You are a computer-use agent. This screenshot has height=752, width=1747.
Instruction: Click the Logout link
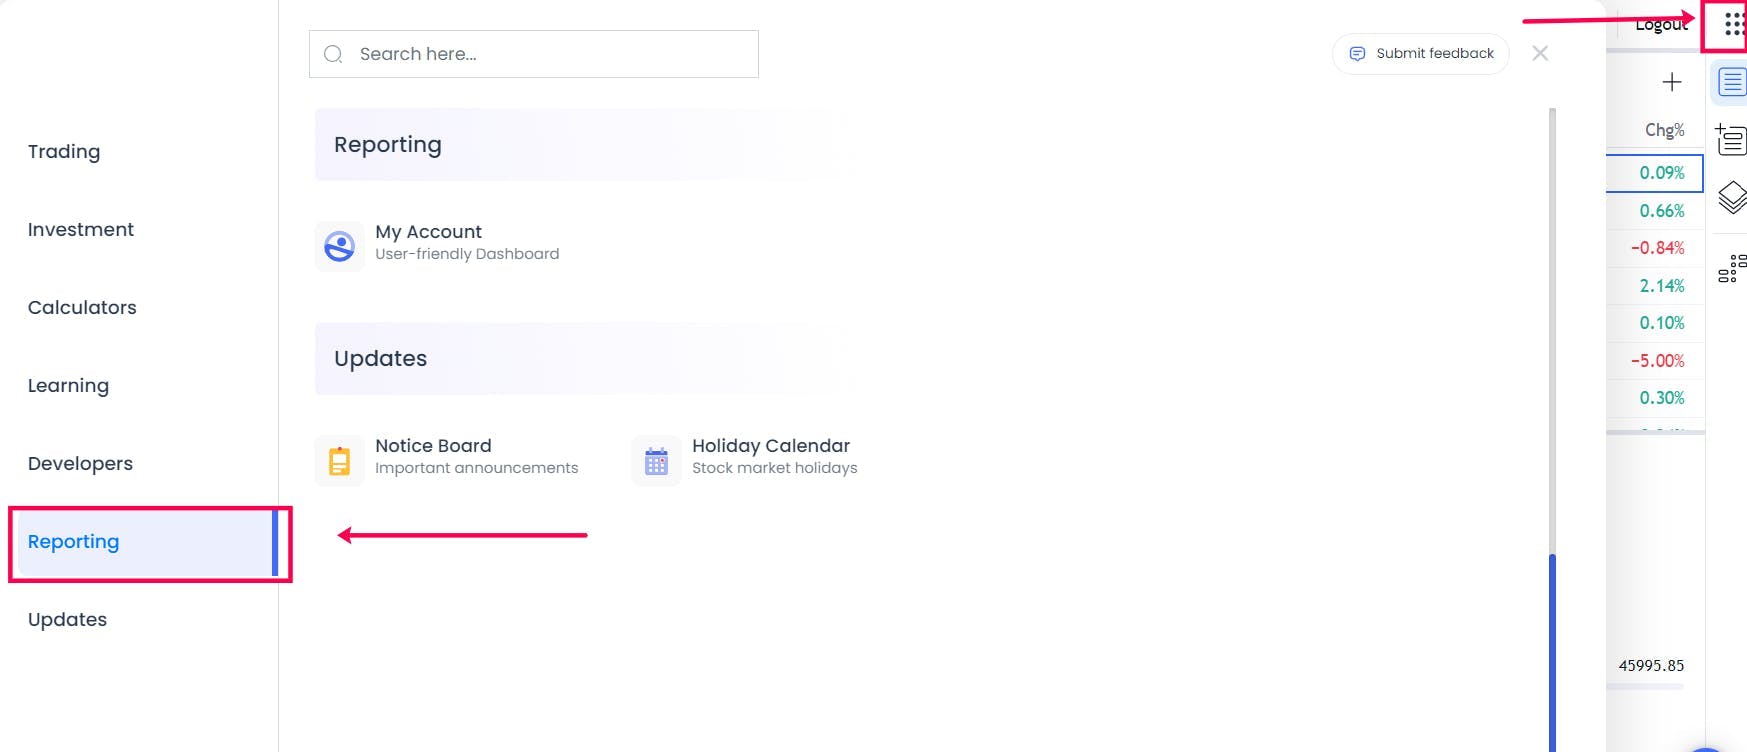pyautogui.click(x=1661, y=25)
